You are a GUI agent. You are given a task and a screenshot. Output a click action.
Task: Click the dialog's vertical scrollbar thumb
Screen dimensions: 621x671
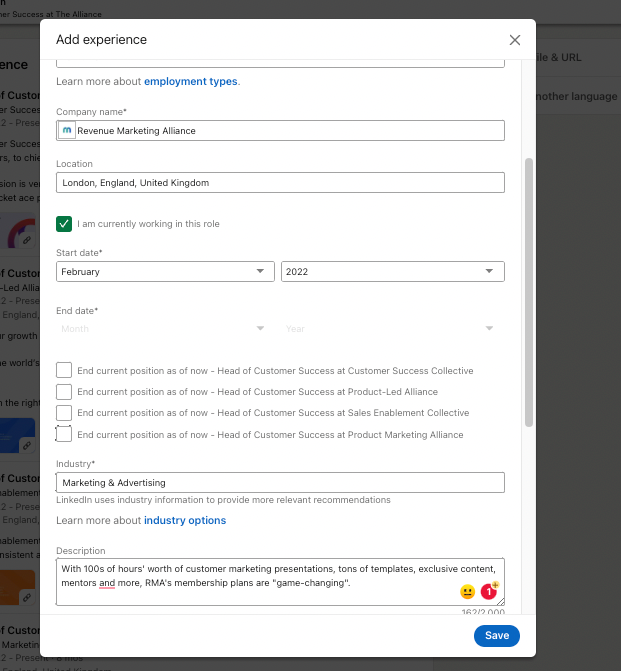pyautogui.click(x=529, y=292)
